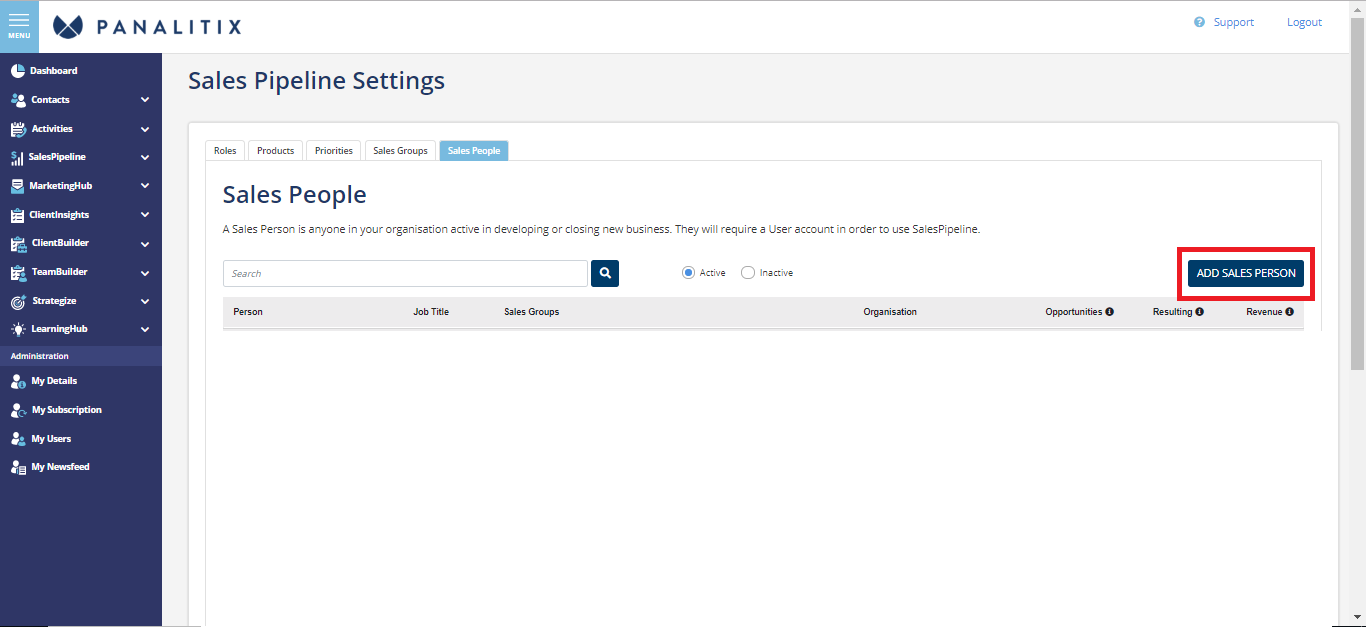The width and height of the screenshot is (1366, 627).
Task: Expand the LearningHub menu chevron
Action: click(145, 330)
